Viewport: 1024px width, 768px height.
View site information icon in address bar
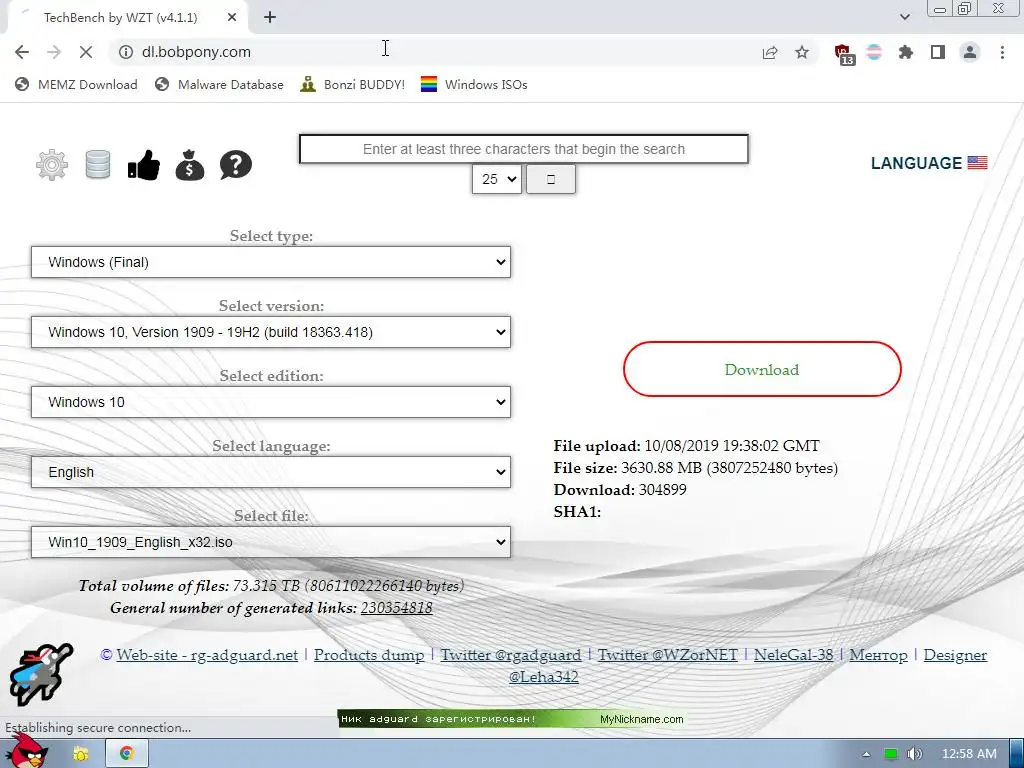126,52
